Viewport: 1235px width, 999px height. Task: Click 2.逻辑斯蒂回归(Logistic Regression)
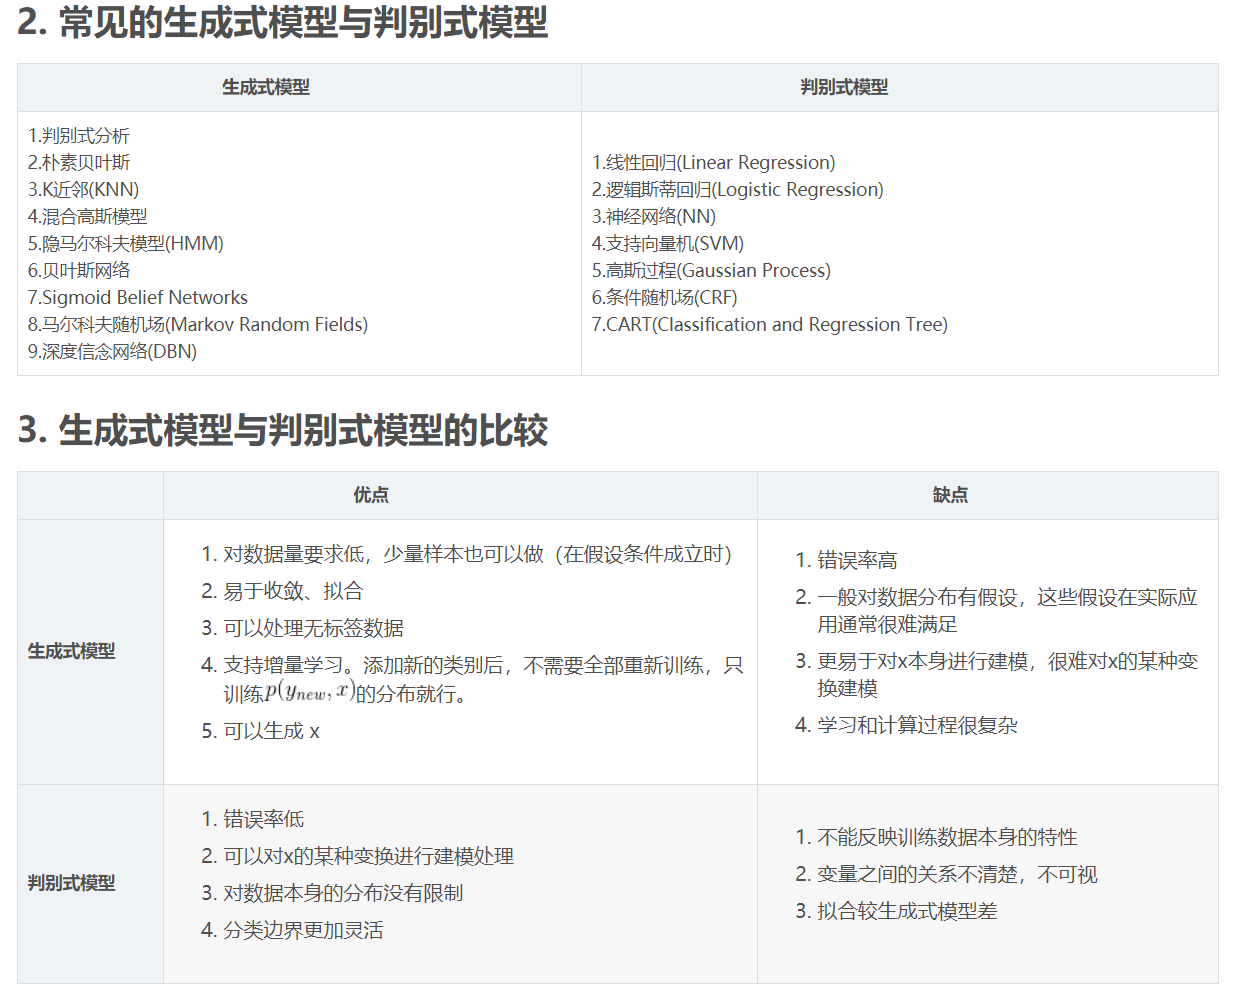coord(738,189)
